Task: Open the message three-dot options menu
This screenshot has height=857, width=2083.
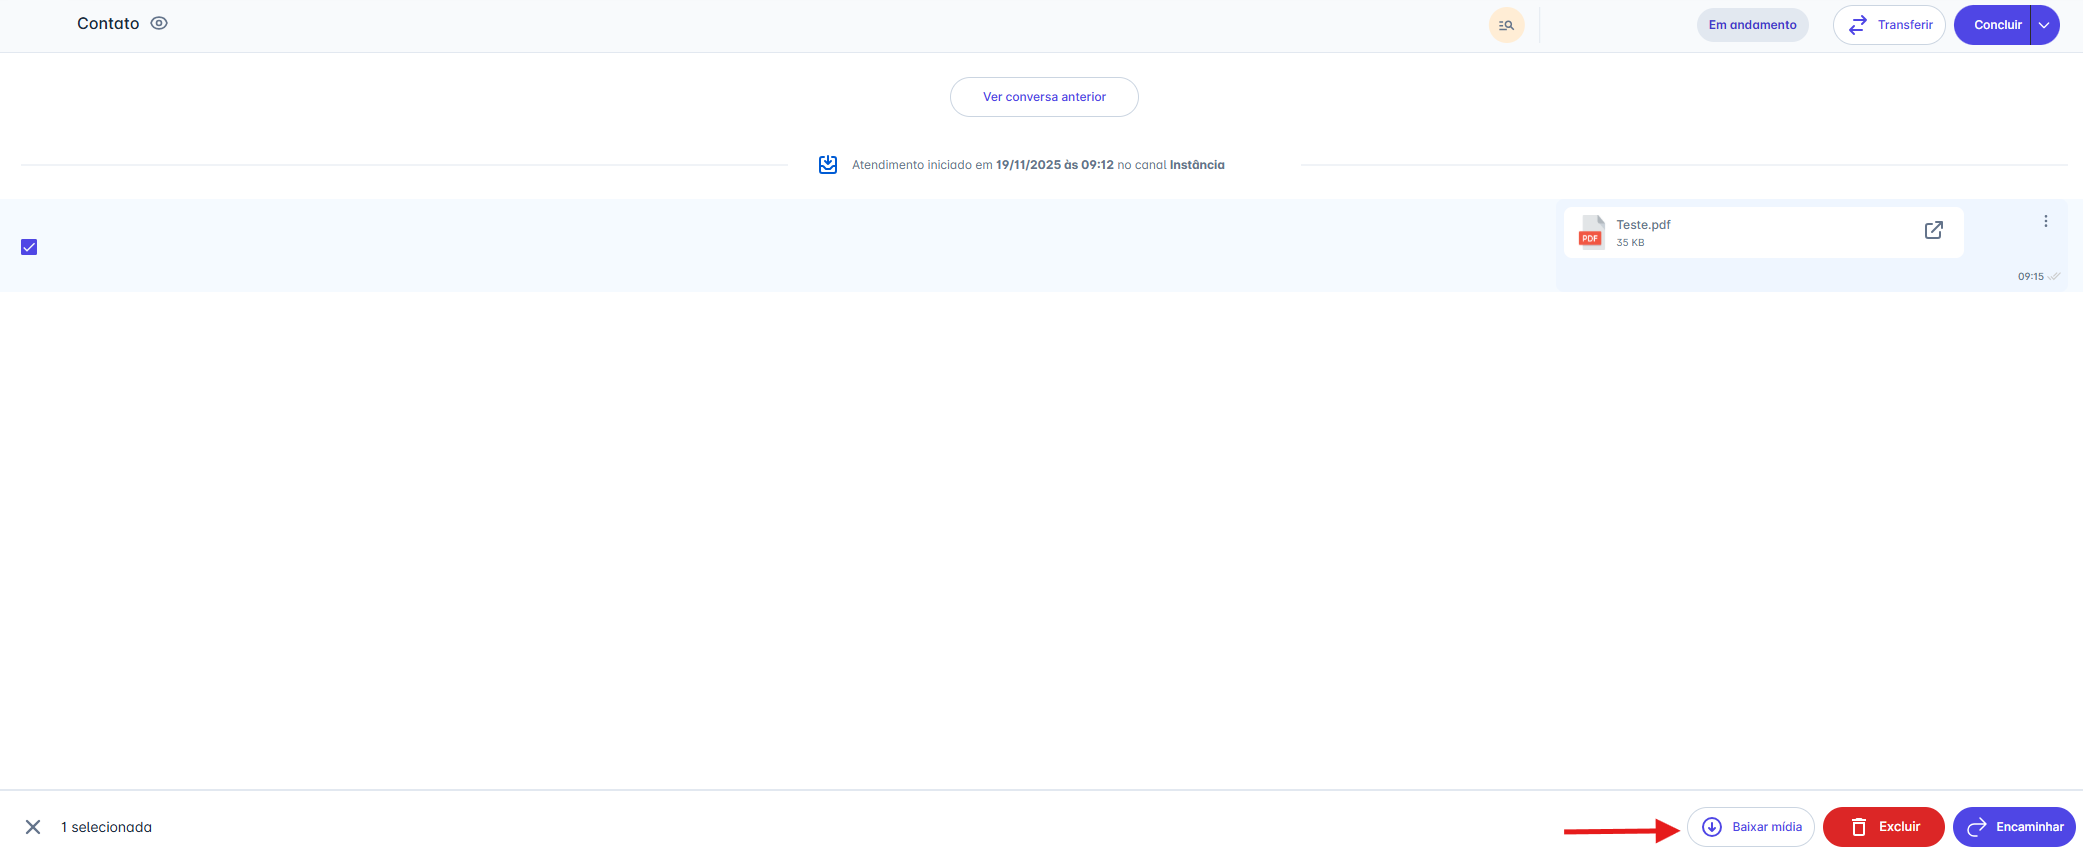Action: (x=2046, y=221)
